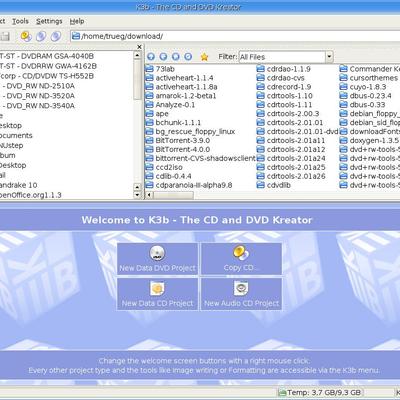Select the DVD_RW ND-3520A device
The width and height of the screenshot is (400, 400).
click(x=40, y=96)
